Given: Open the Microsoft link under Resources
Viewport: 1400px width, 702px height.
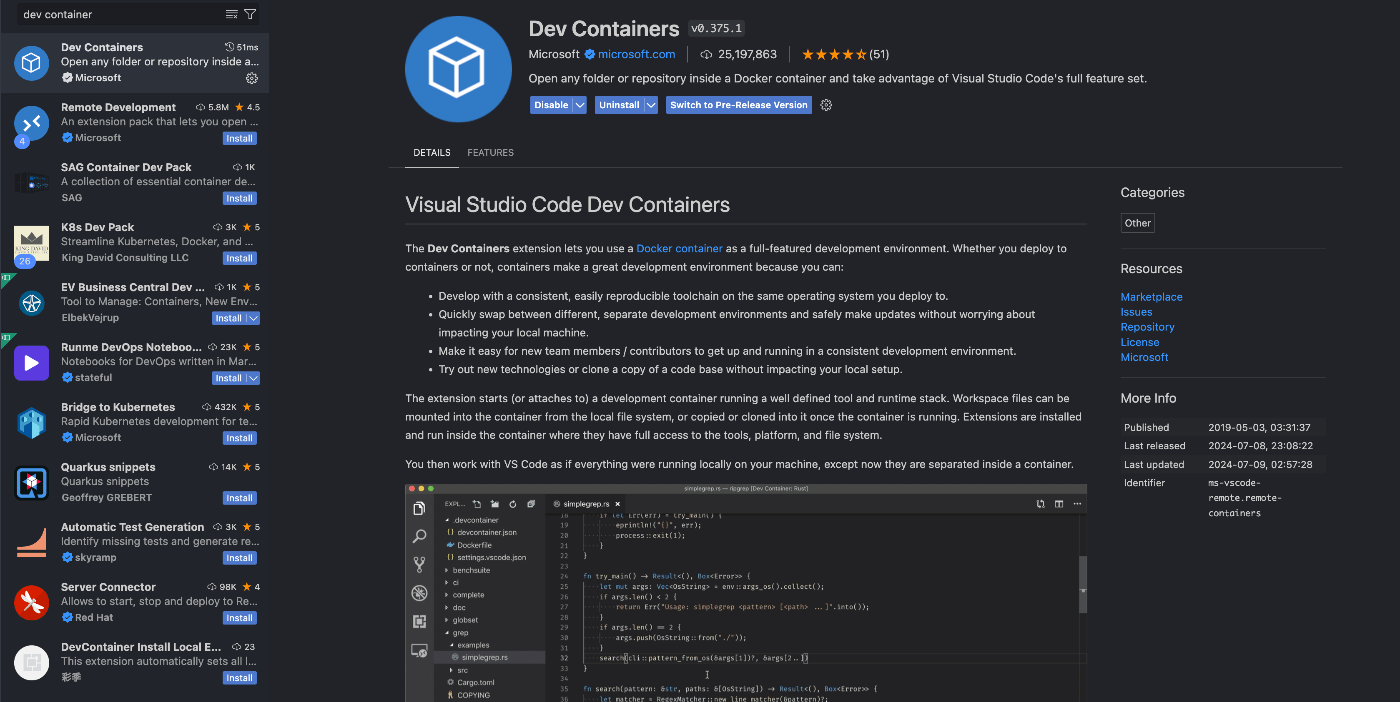Looking at the screenshot, I should (x=1144, y=357).
